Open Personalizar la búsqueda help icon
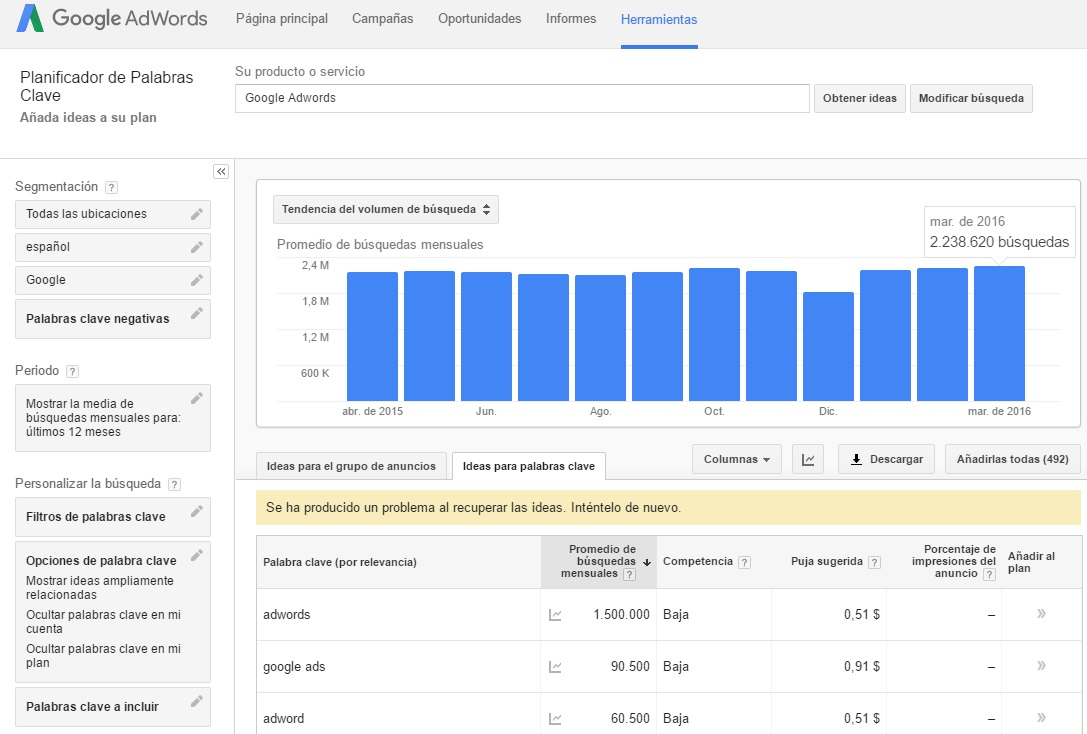The image size is (1087, 734). point(175,484)
